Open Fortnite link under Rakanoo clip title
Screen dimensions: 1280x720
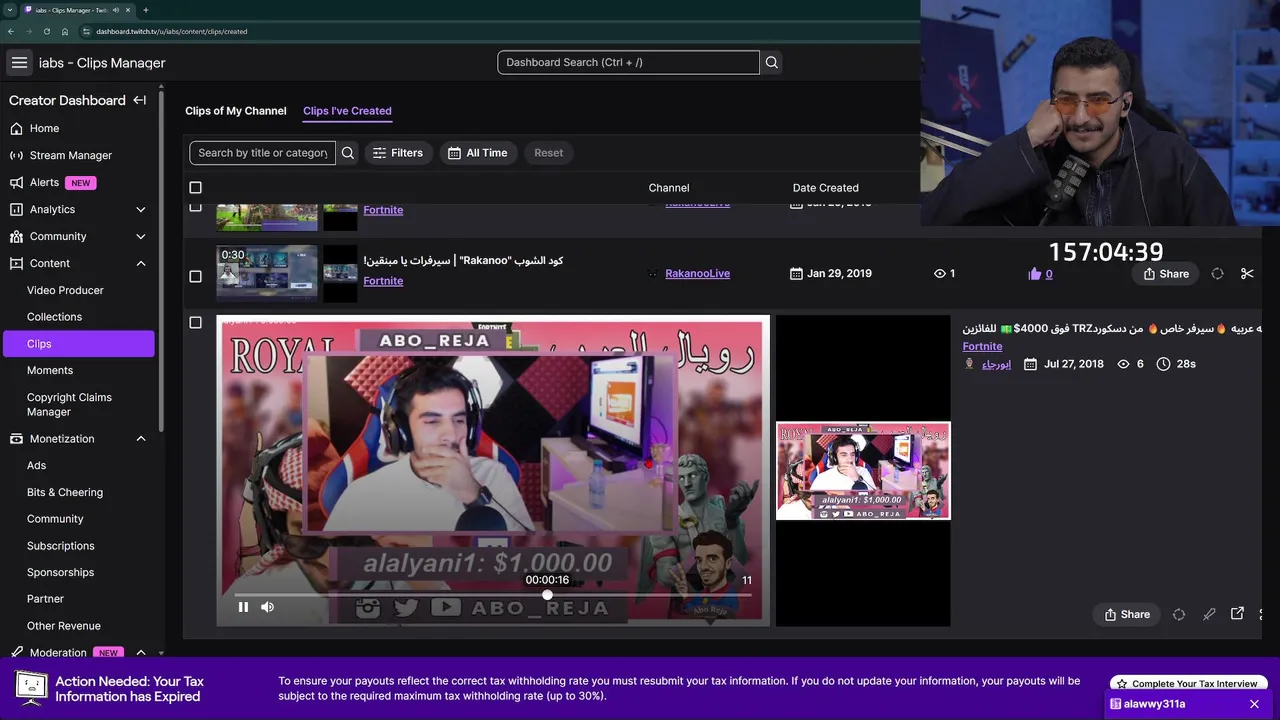pyautogui.click(x=383, y=281)
